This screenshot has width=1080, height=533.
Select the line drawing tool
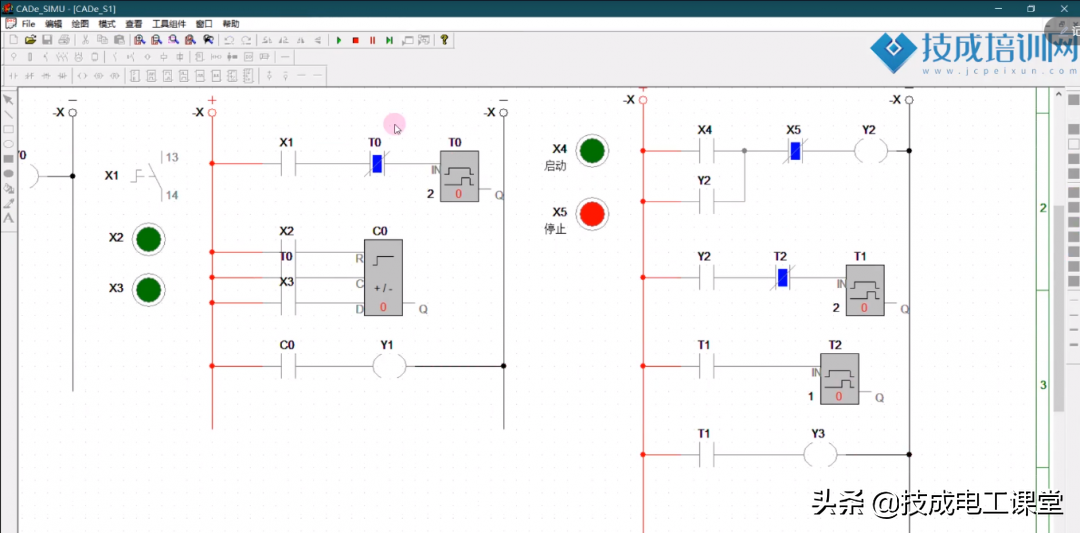[9, 114]
